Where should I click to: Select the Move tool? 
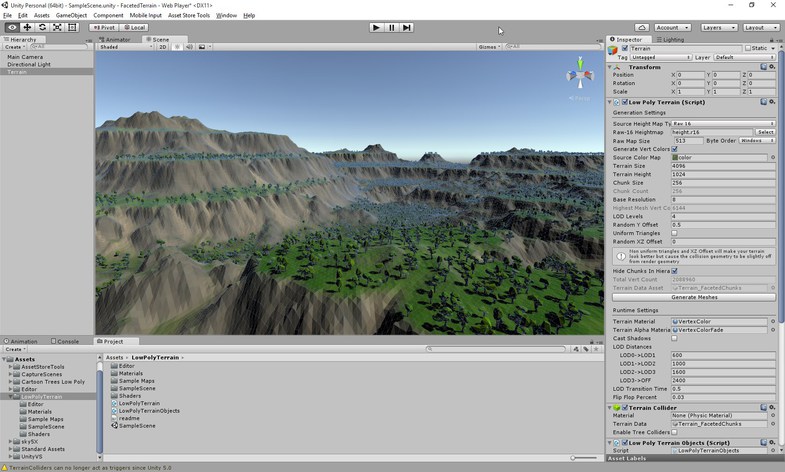pos(27,28)
